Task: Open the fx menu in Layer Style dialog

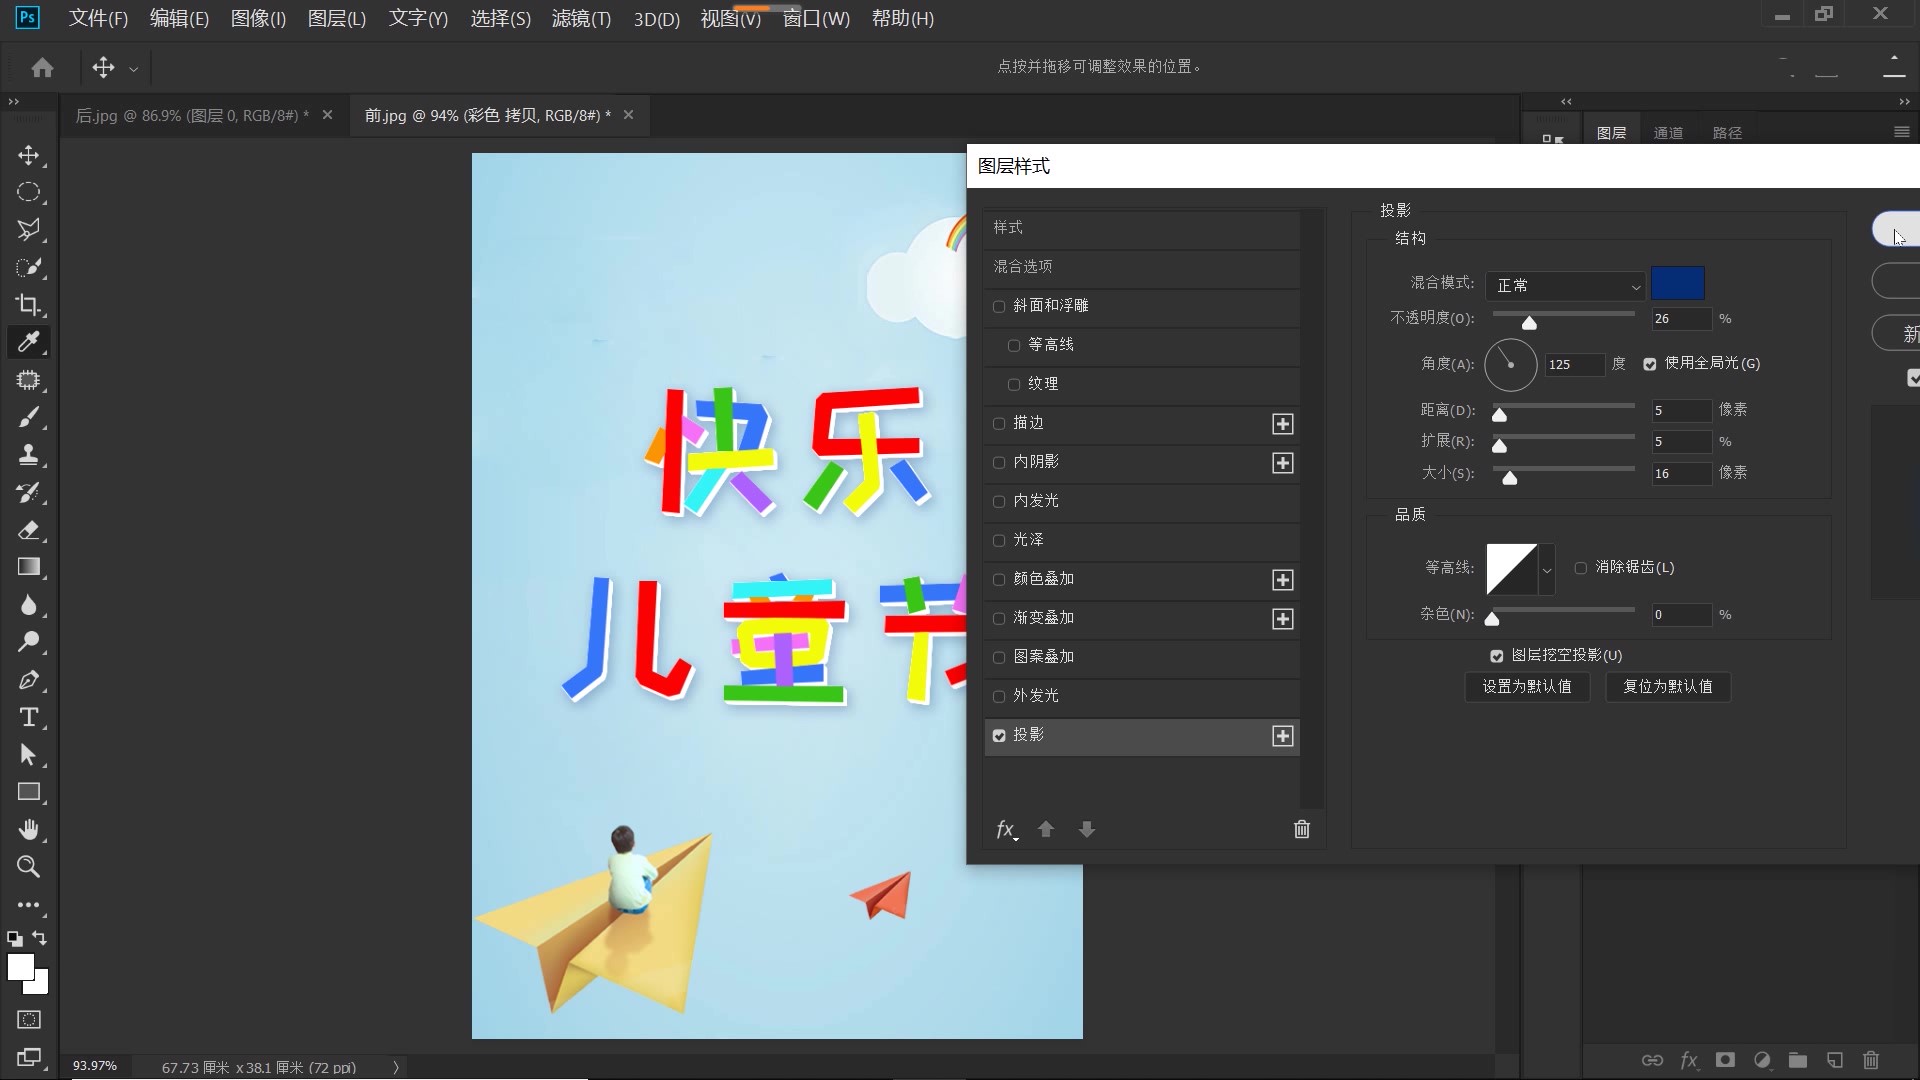Action: pos(1006,830)
